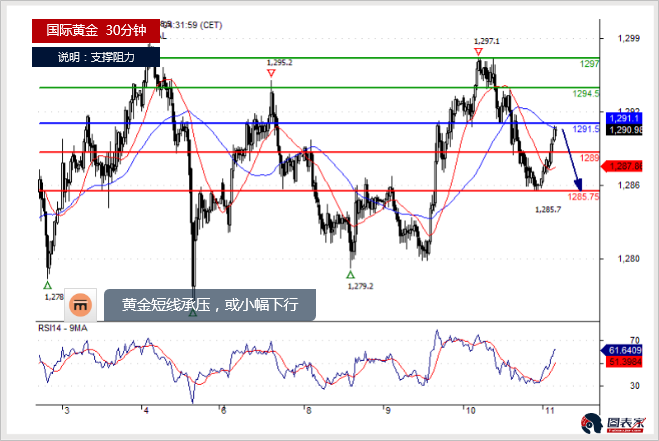Click the red 1289 support label
The width and height of the screenshot is (659, 441).
pyautogui.click(x=589, y=158)
